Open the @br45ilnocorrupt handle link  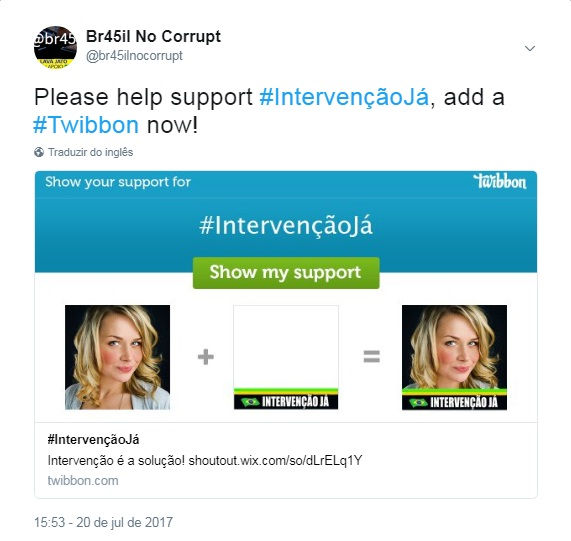click(x=134, y=56)
